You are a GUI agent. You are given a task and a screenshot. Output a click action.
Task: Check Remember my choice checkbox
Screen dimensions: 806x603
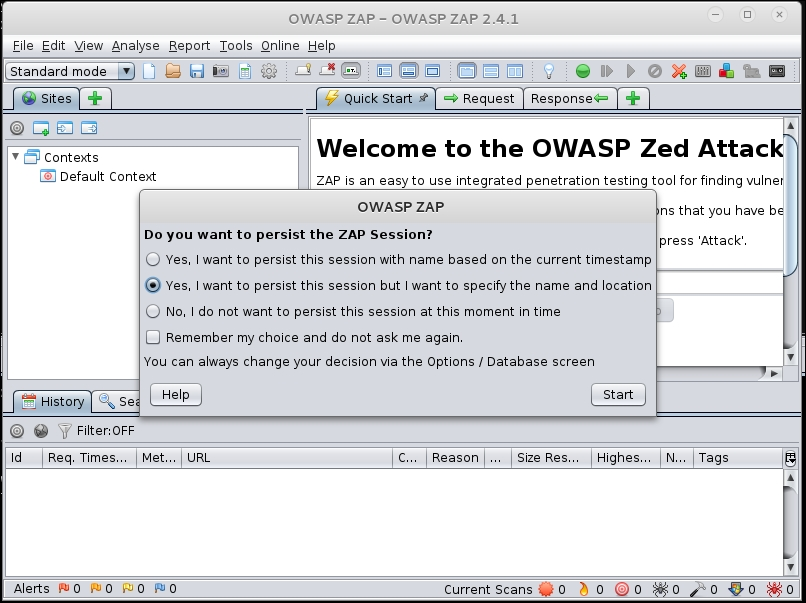153,337
